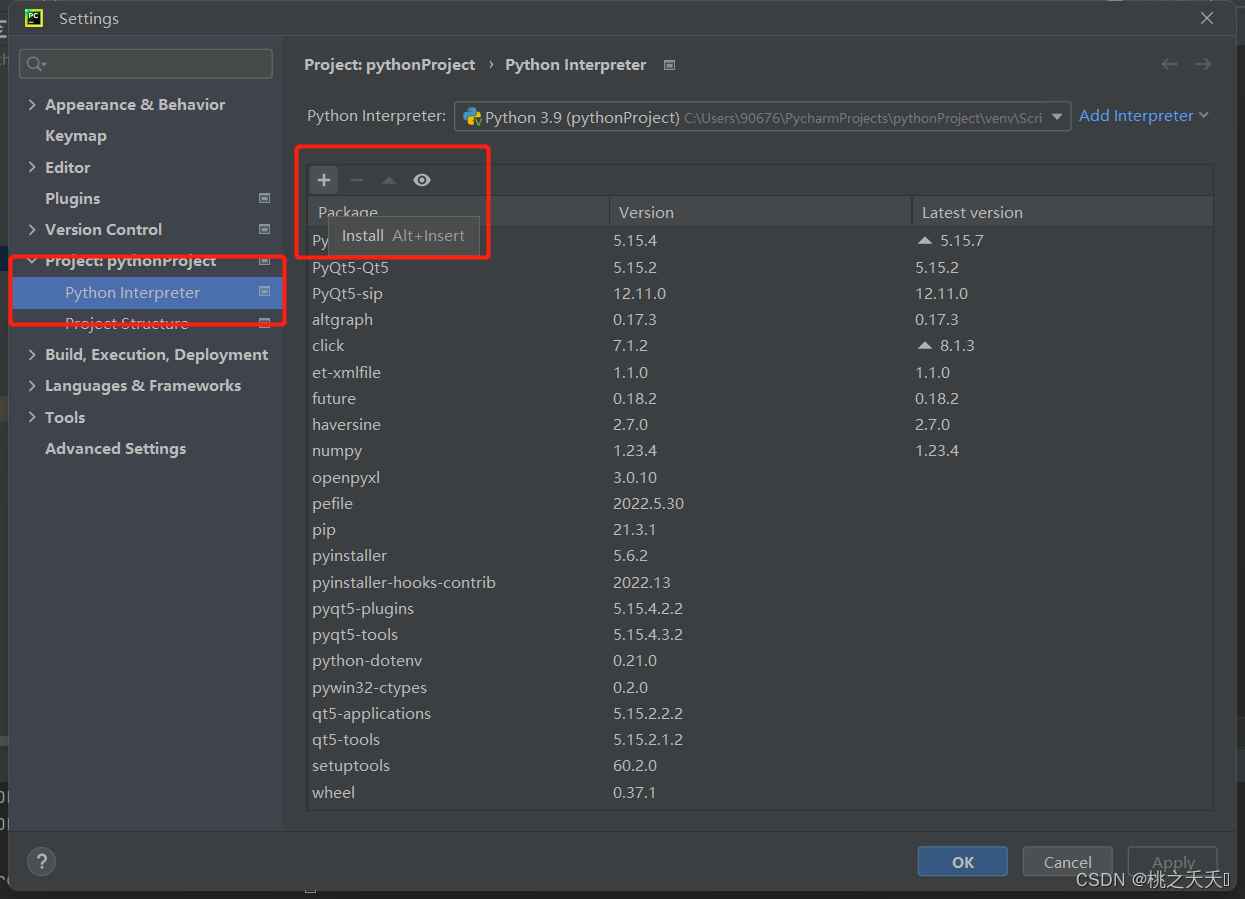The image size is (1245, 899).
Task: Click the Uninstall package minus icon
Action: point(357,180)
